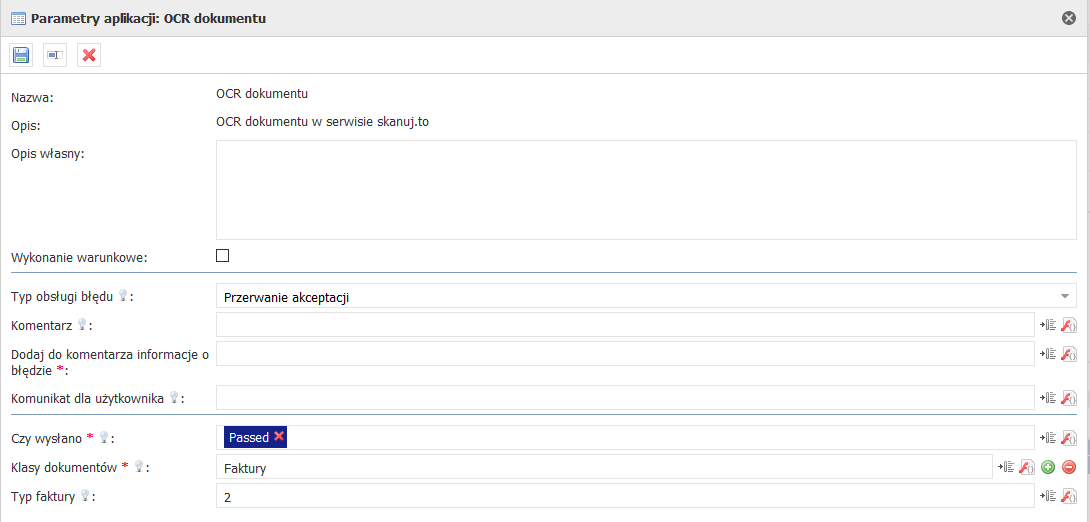Screen dimensions: 1090x522
Task: Open the Typ obsługi błędu dropdown
Action: (645, 297)
